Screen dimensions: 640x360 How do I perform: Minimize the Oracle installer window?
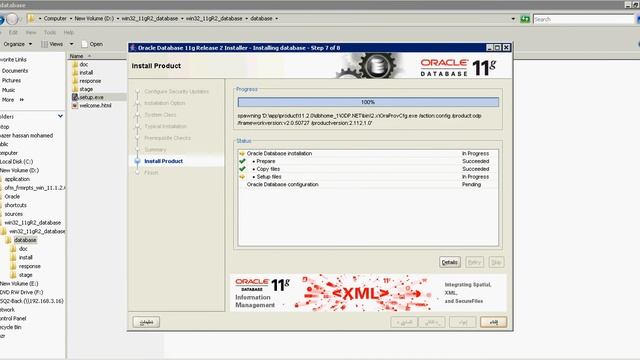pos(490,48)
